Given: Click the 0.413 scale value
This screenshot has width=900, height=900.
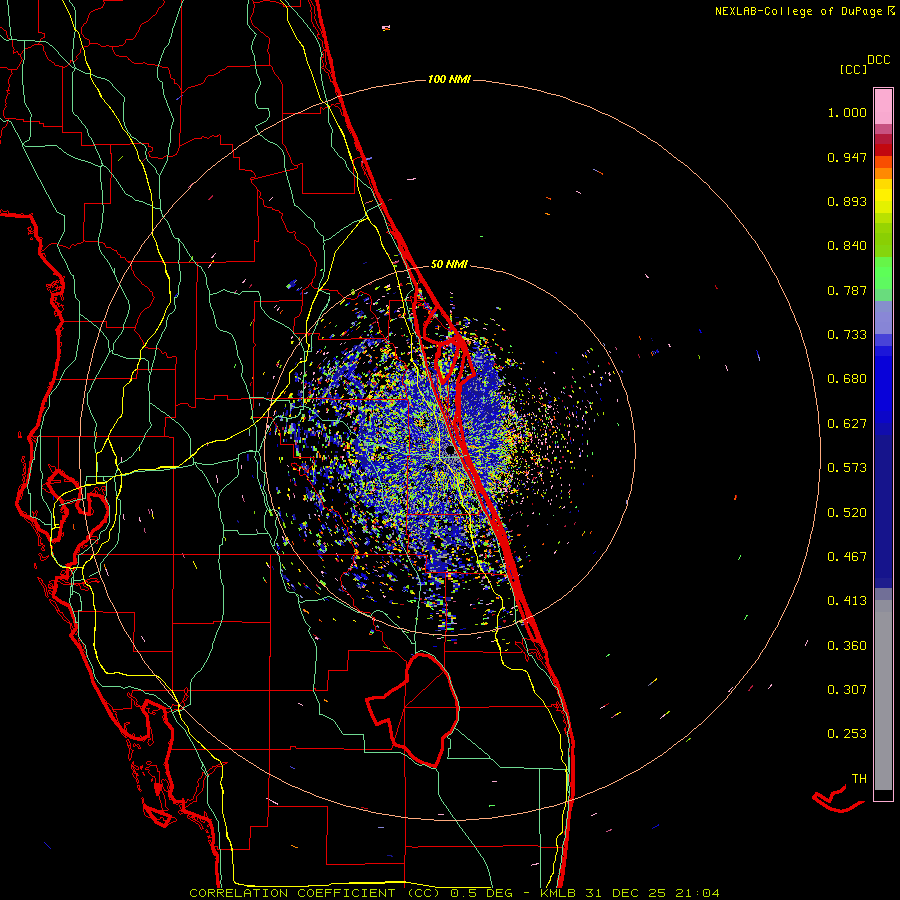Looking at the screenshot, I should pyautogui.click(x=847, y=601).
